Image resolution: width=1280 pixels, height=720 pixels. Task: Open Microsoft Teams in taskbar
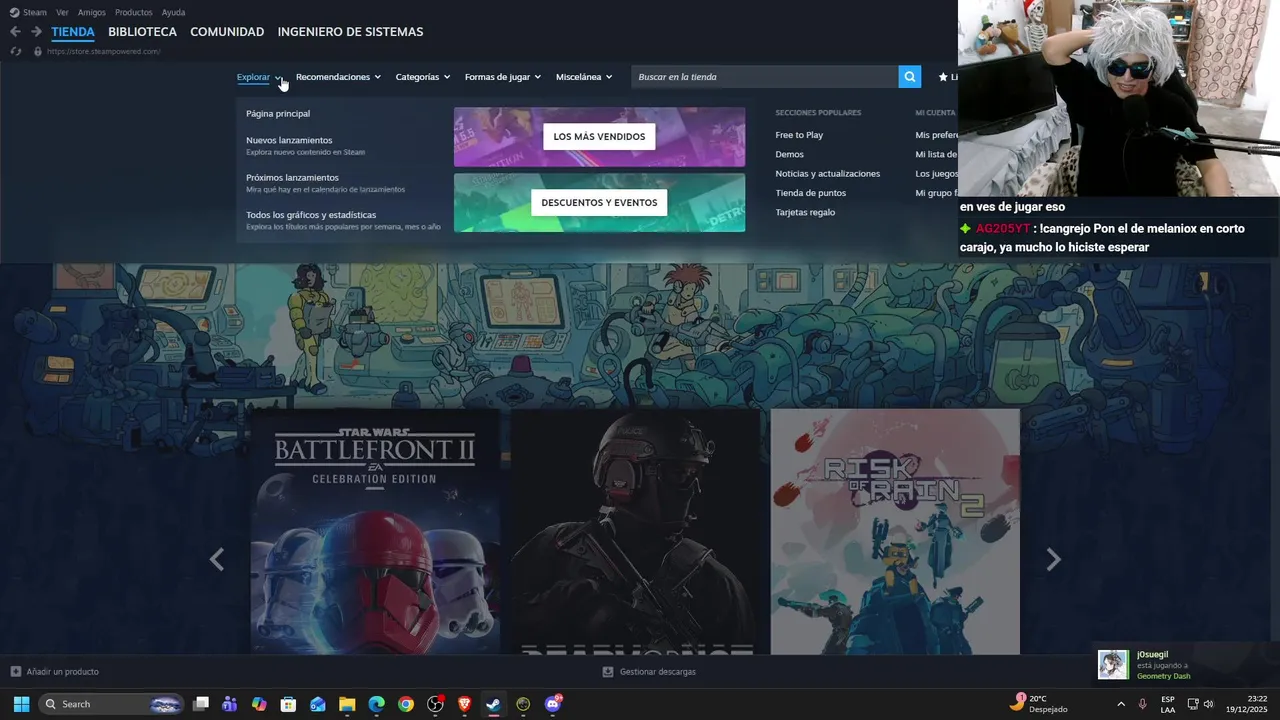pos(230,704)
